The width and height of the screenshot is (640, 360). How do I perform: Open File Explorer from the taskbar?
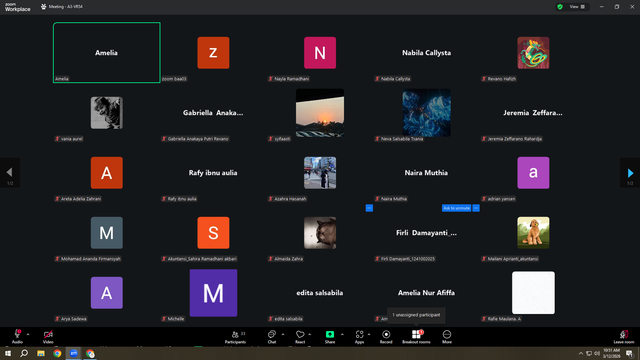click(41, 353)
